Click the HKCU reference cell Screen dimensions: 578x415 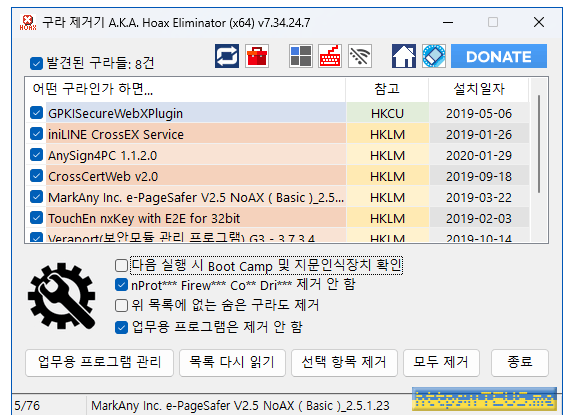[x=387, y=114]
